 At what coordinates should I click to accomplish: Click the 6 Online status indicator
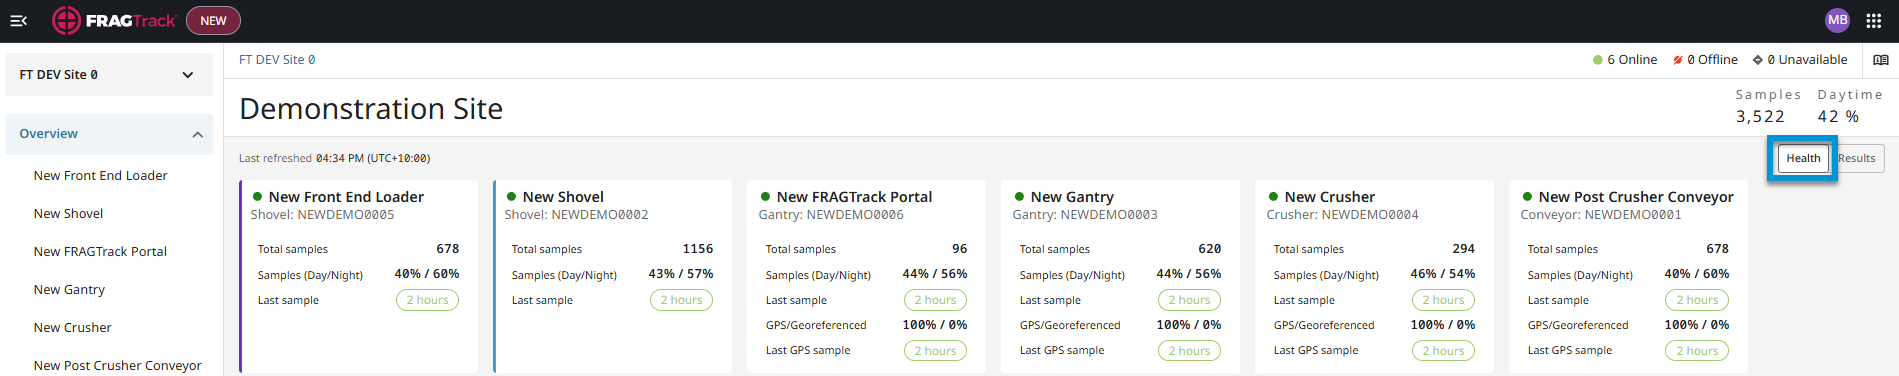(1625, 60)
